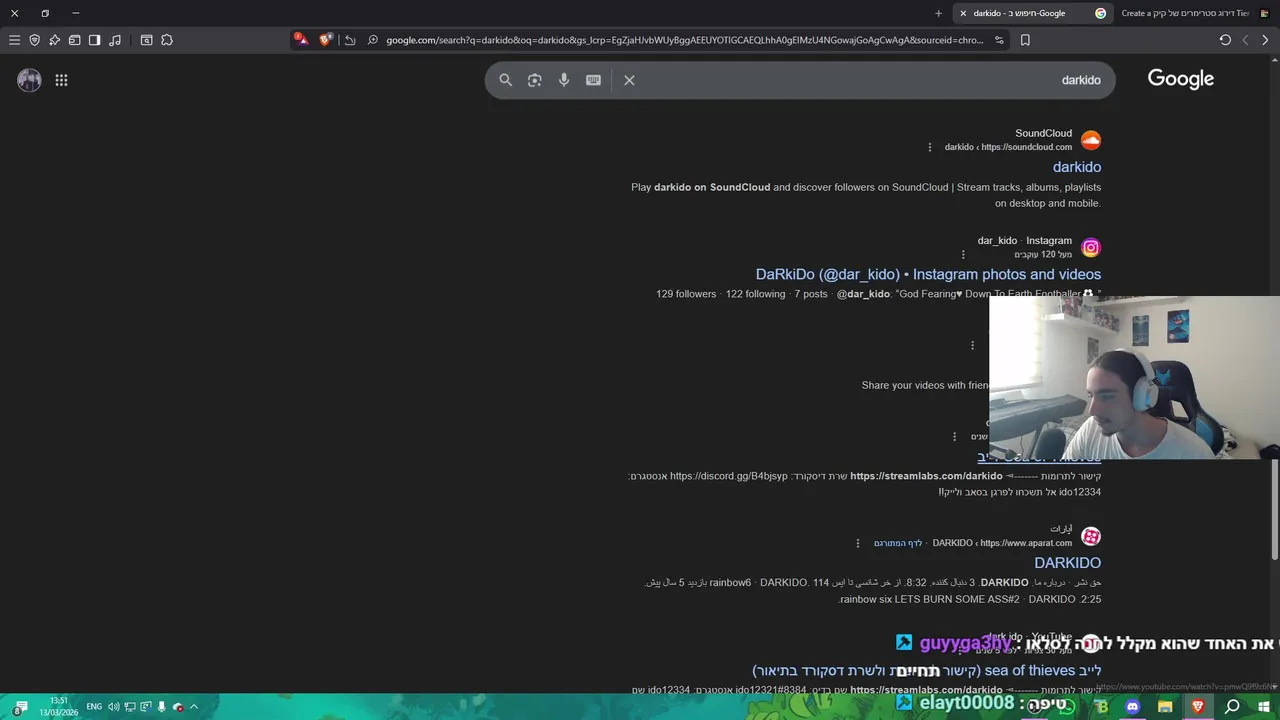
Task: Open the Windows Start button
Action: click(1264, 707)
